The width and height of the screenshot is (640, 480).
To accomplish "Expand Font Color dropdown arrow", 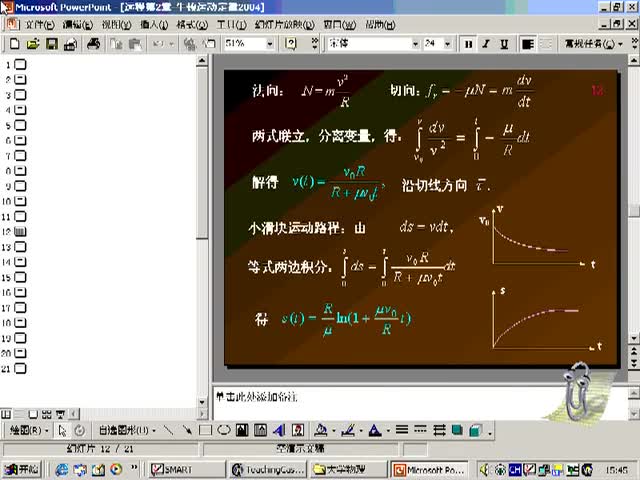I will click(388, 431).
